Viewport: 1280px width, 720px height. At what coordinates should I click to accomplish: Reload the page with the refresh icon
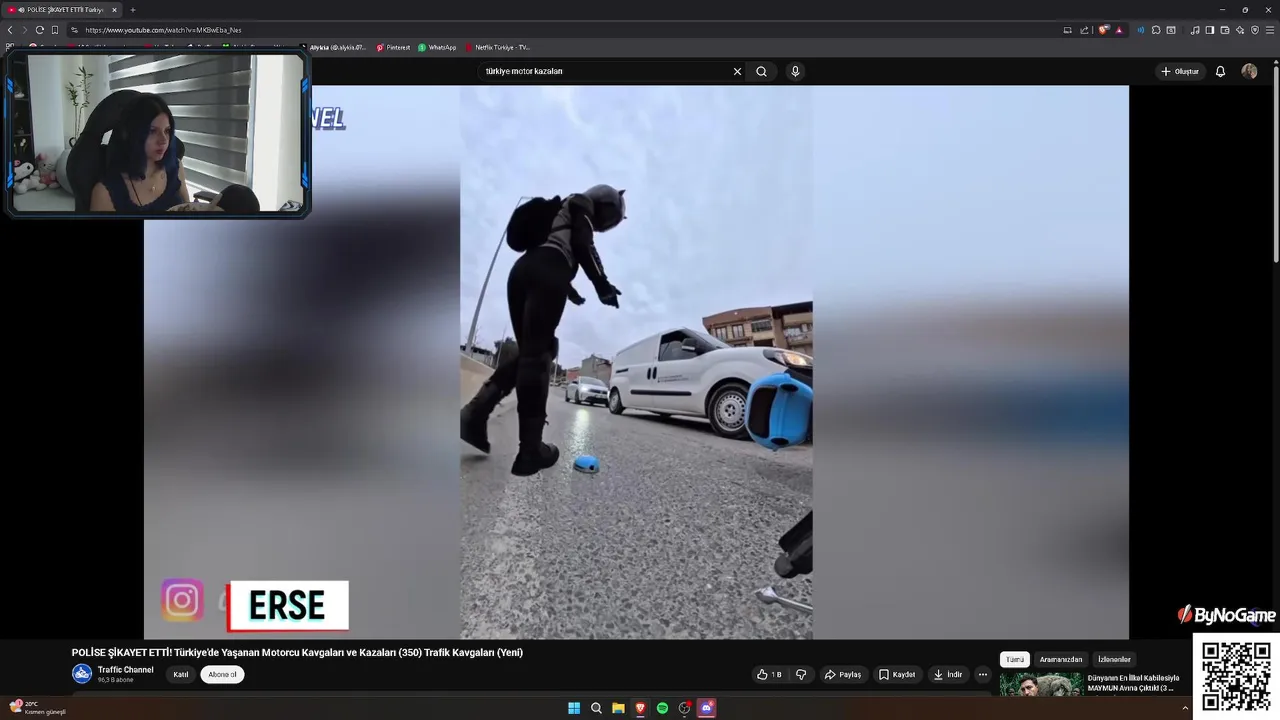(39, 30)
